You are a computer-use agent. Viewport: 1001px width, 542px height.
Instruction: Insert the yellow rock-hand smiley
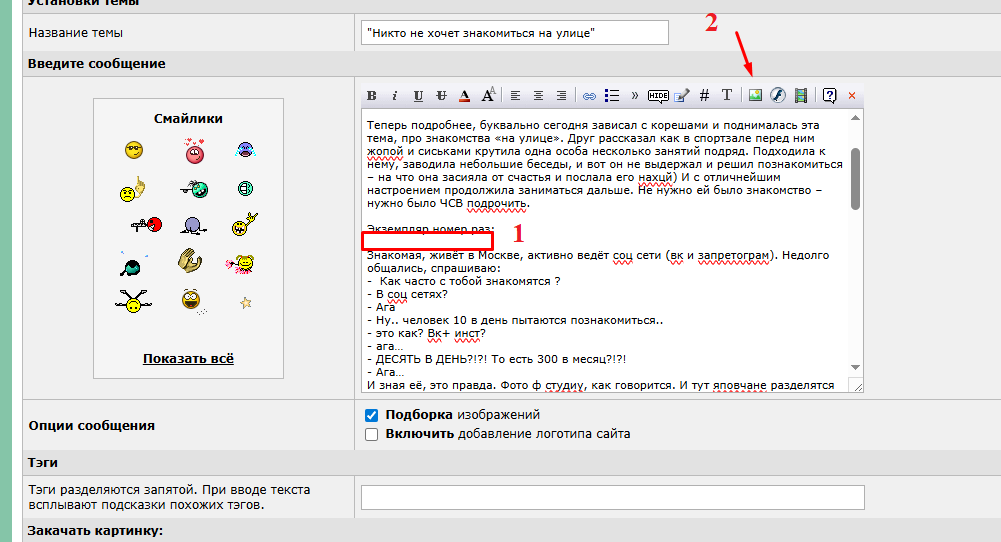coord(245,225)
